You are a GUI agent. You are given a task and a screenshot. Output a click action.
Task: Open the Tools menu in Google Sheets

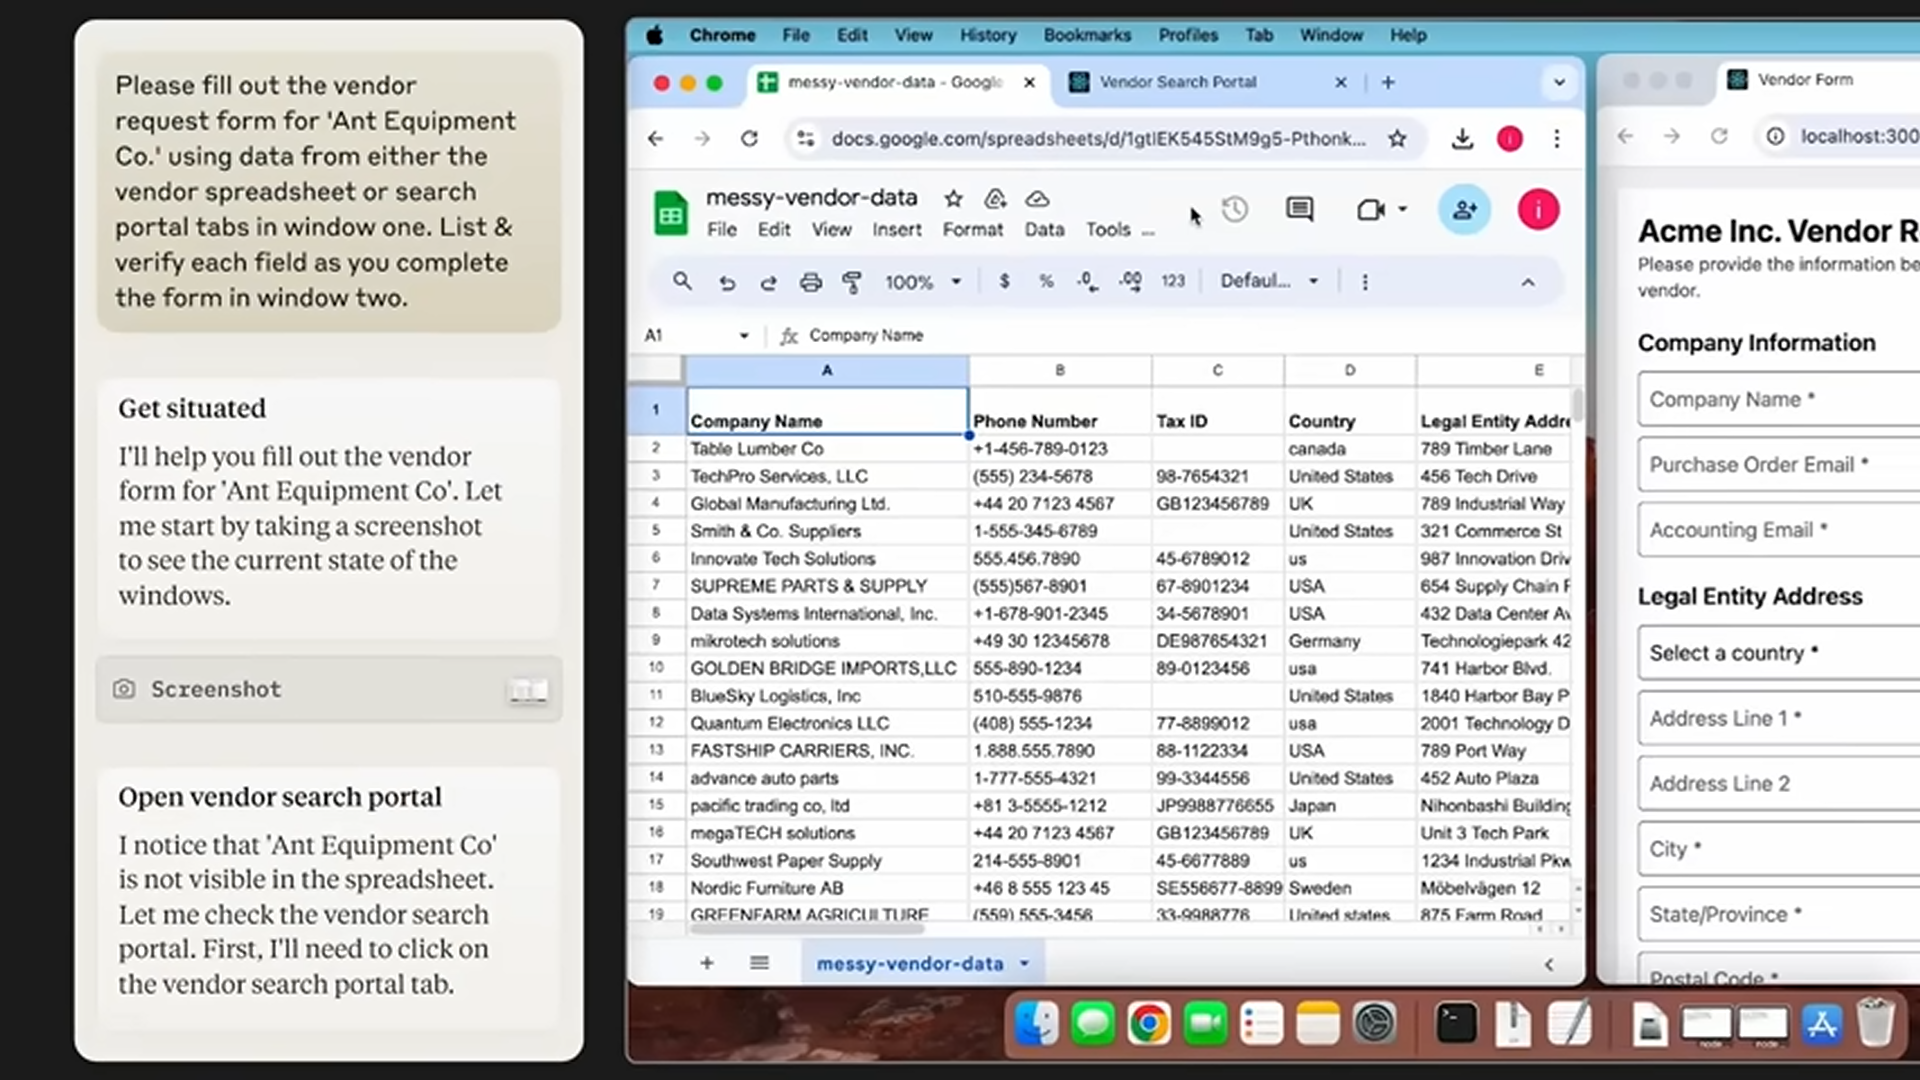pyautogui.click(x=1108, y=229)
